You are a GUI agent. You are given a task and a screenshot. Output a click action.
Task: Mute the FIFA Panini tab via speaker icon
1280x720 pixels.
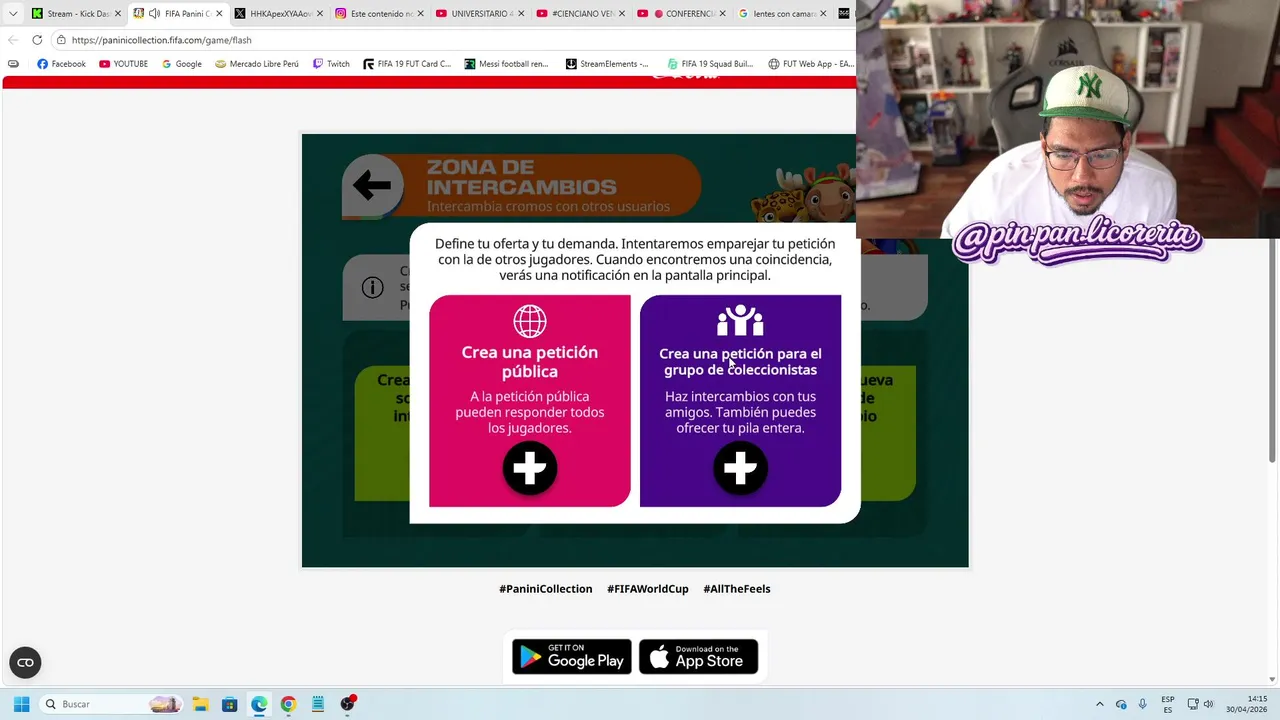tap(154, 14)
